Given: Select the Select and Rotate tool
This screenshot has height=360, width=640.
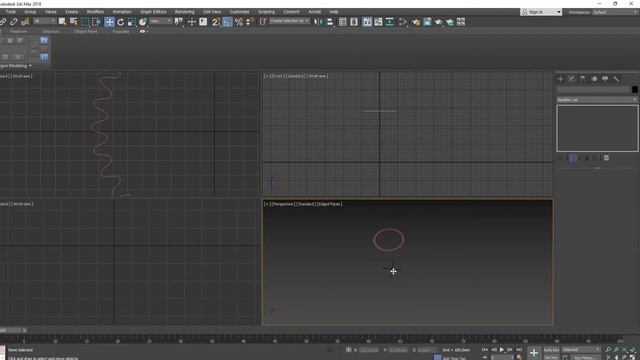Looking at the screenshot, I should [x=120, y=22].
